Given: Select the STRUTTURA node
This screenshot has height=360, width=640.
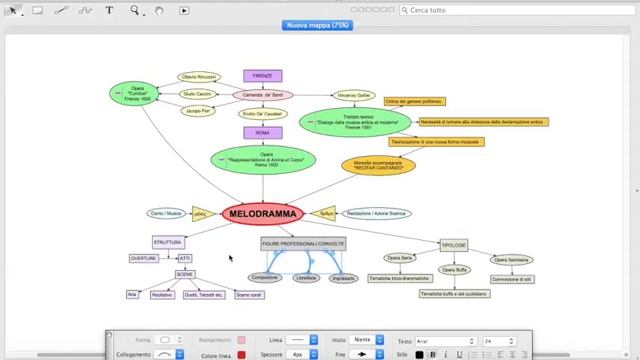Looking at the screenshot, I should 168,242.
